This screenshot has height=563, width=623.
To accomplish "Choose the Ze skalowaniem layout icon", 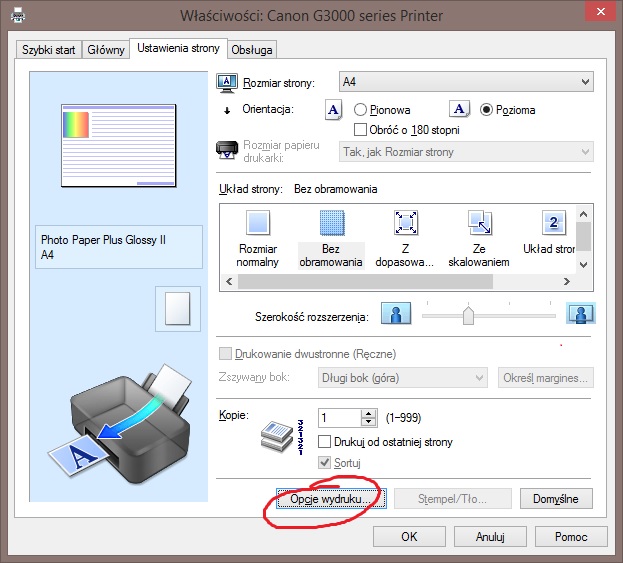I will pyautogui.click(x=480, y=222).
